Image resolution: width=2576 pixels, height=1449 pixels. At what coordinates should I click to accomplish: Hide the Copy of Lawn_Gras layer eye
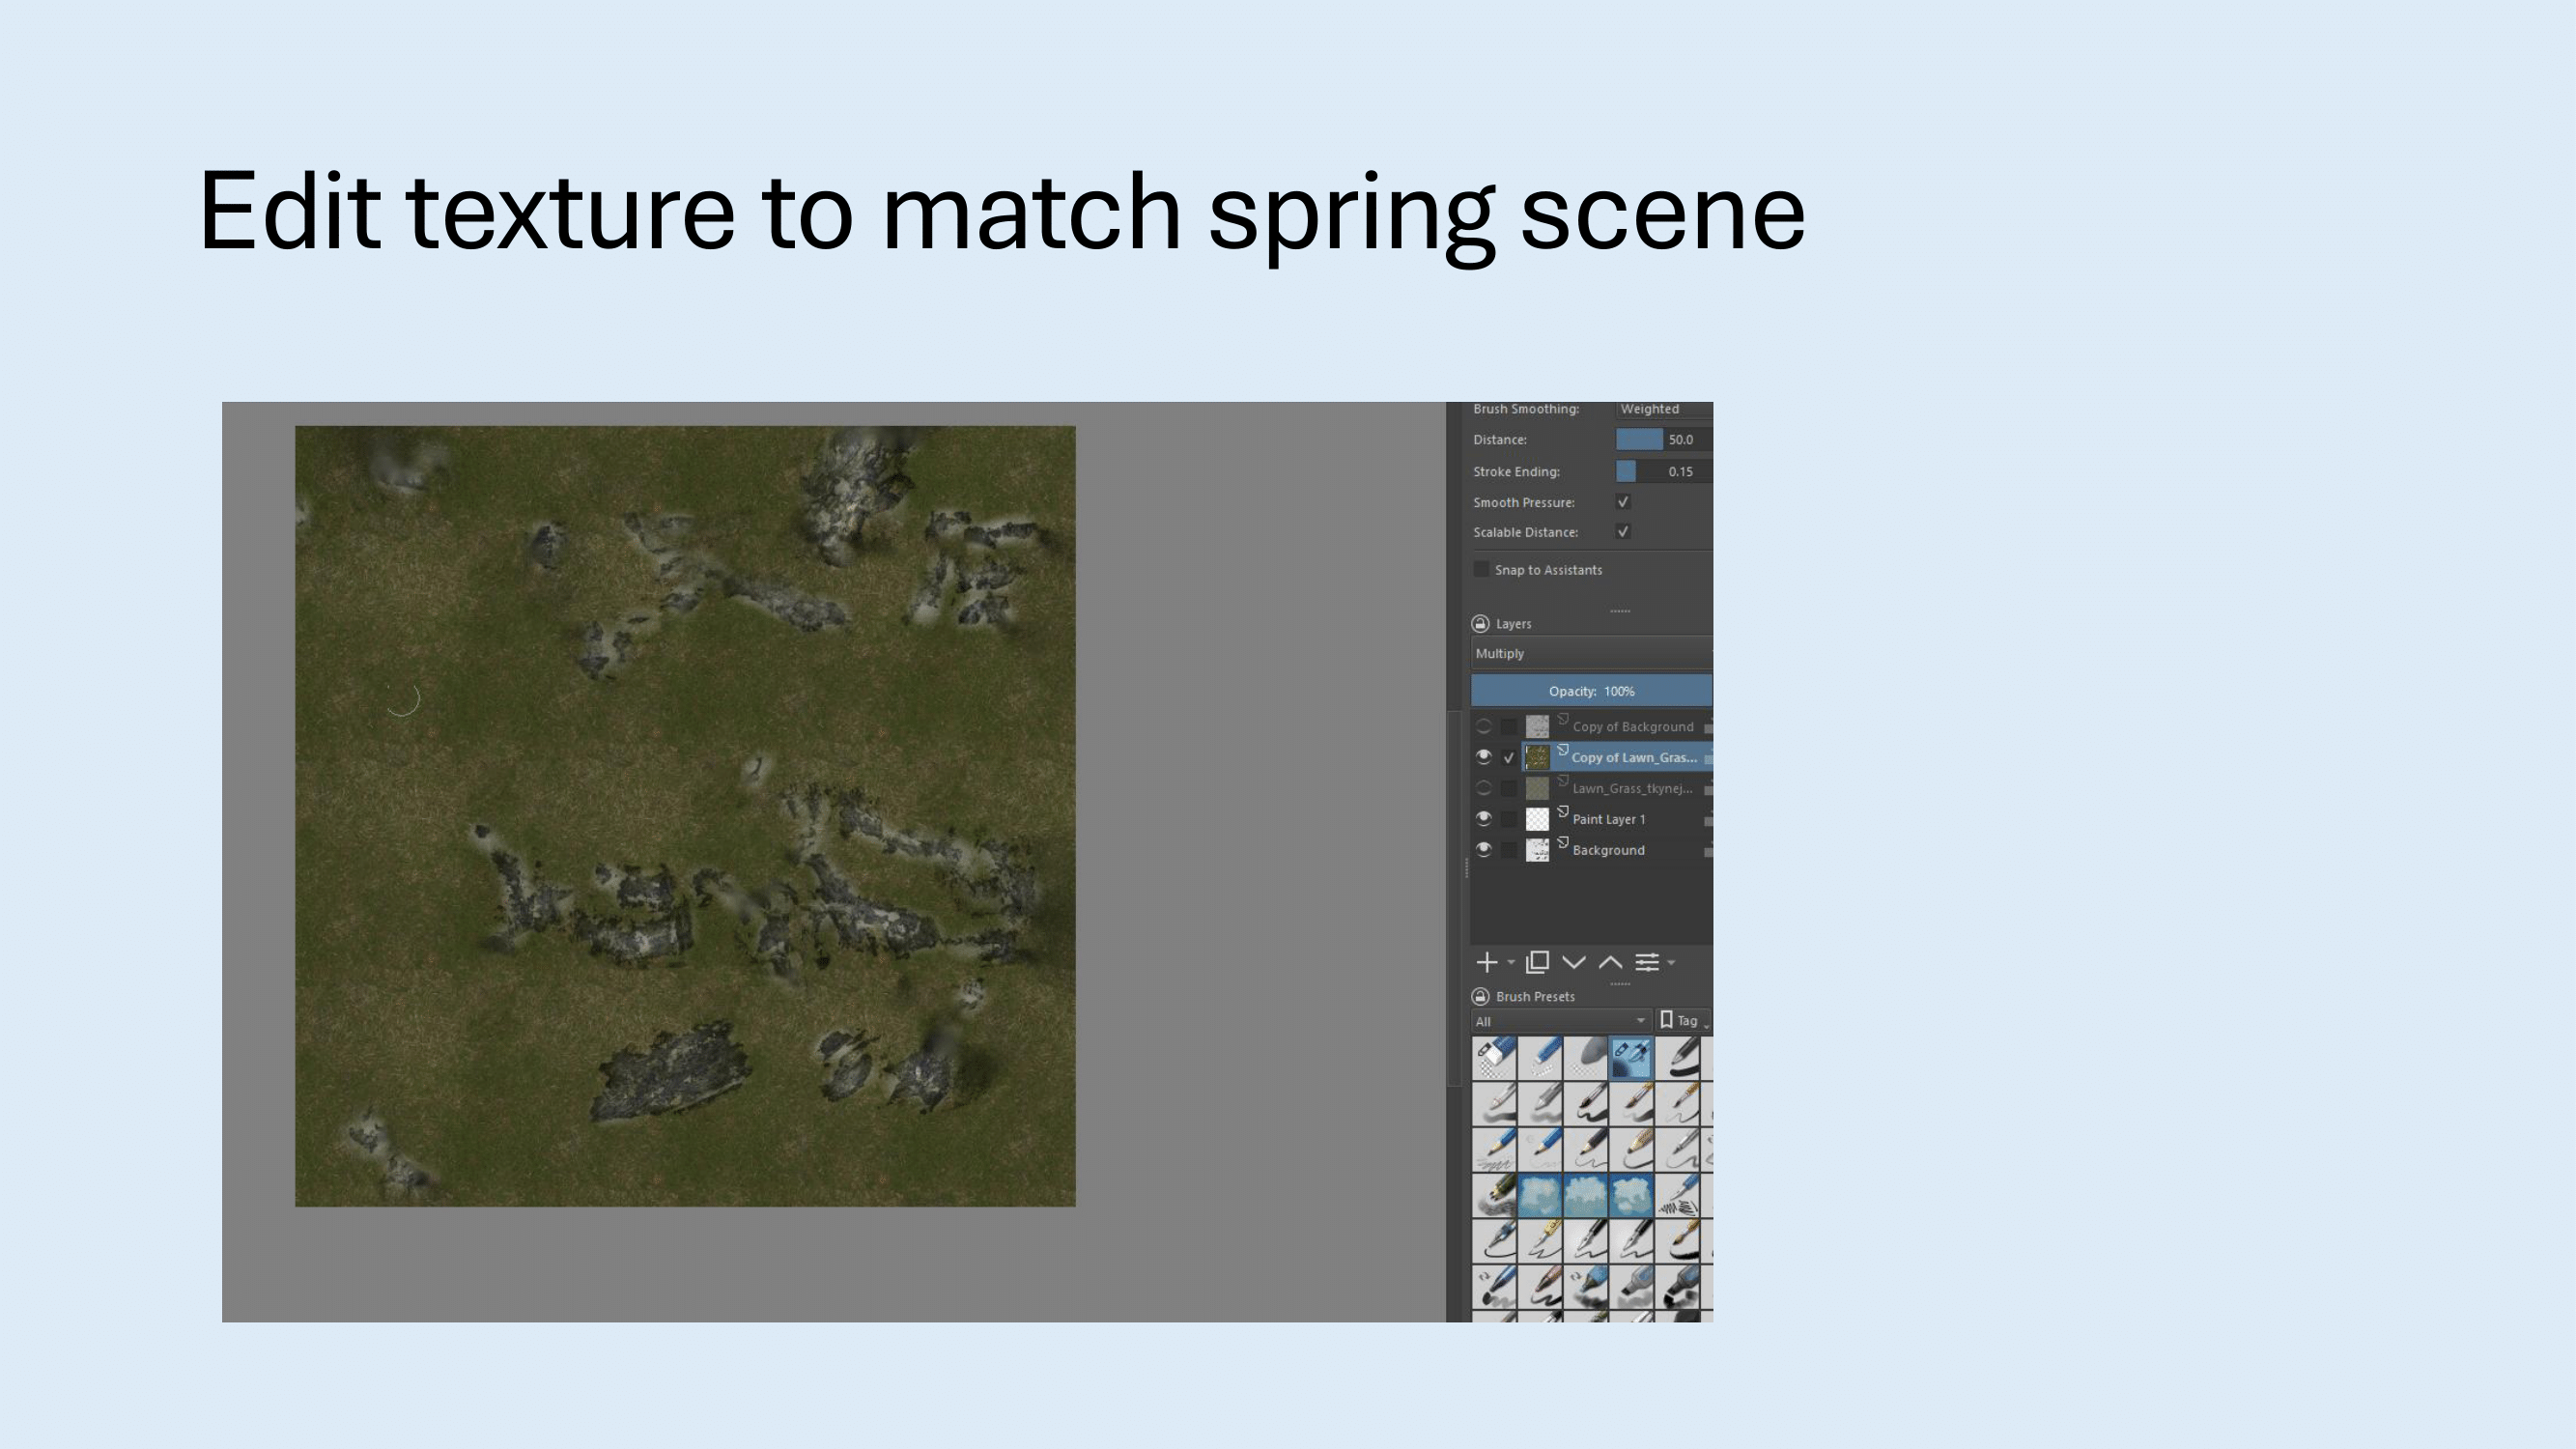point(1484,757)
